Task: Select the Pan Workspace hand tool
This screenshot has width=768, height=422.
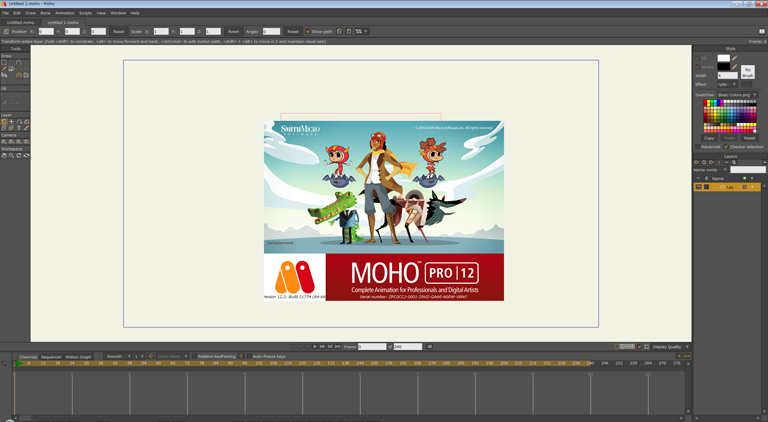Action: click(x=4, y=156)
